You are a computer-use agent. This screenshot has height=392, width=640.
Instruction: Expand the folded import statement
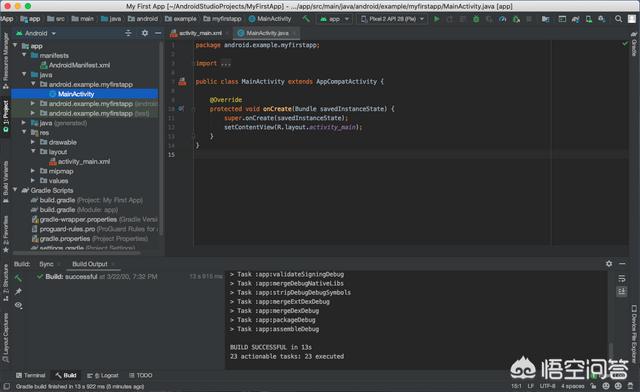click(x=225, y=63)
